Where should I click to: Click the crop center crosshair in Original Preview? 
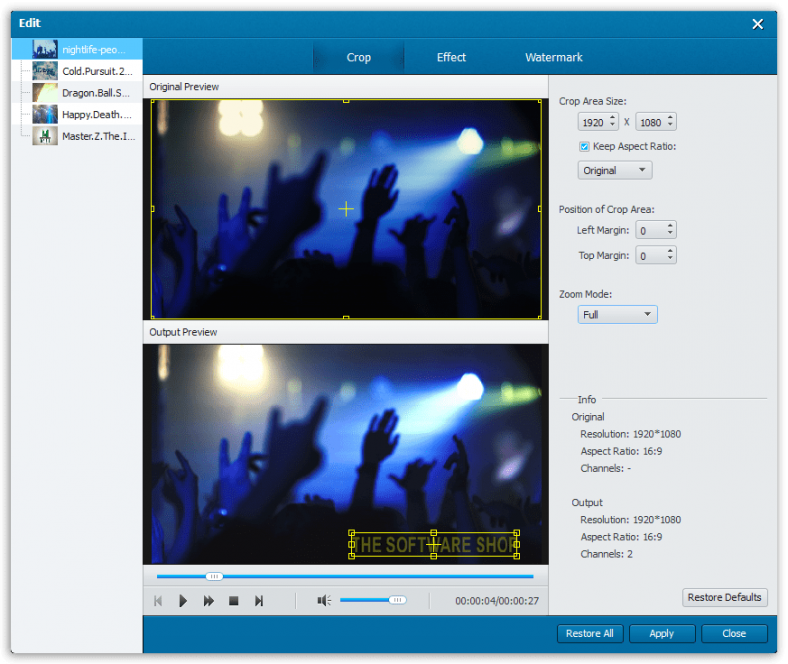[346, 209]
